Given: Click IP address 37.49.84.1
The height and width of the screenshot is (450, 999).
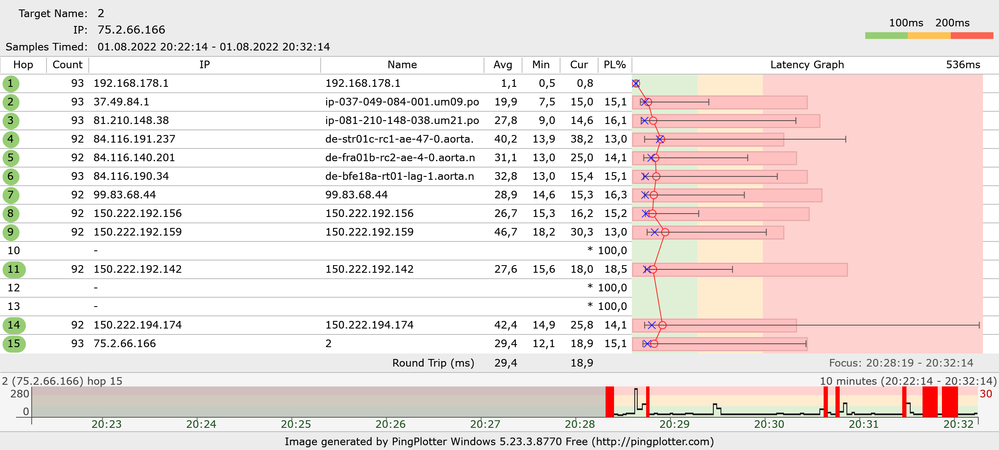Looking at the screenshot, I should tap(122, 102).
